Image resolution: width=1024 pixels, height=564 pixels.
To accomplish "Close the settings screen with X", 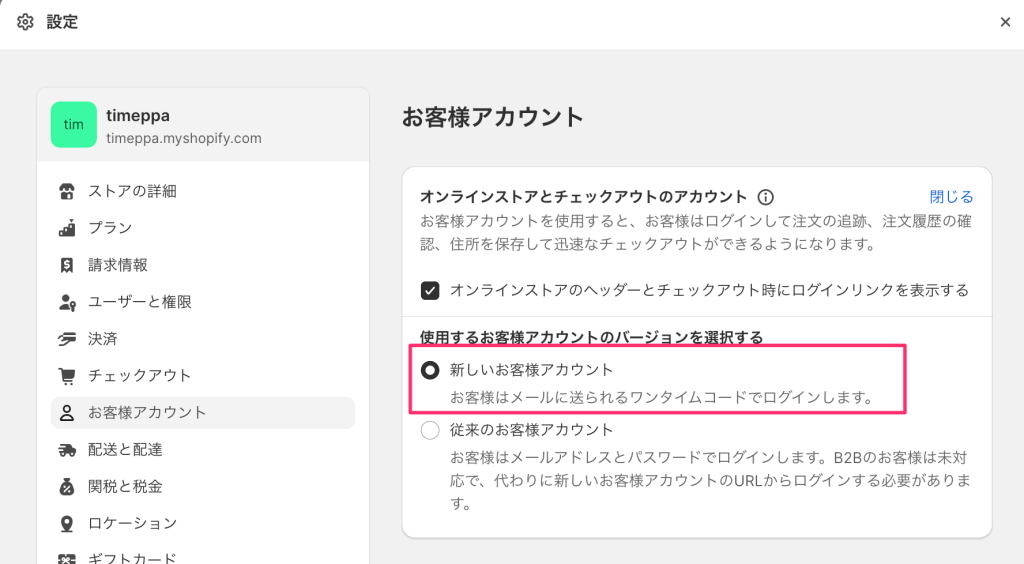I will [x=1005, y=22].
